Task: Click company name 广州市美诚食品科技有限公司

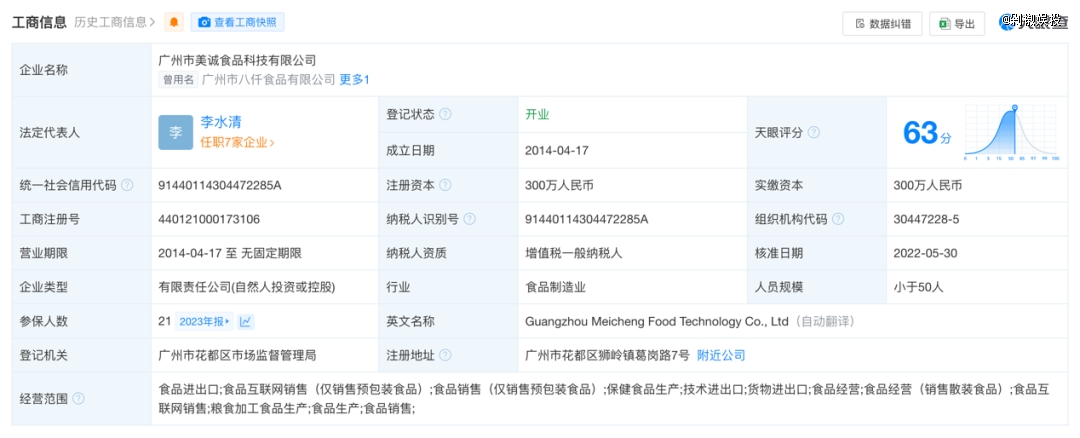Action: (x=237, y=61)
